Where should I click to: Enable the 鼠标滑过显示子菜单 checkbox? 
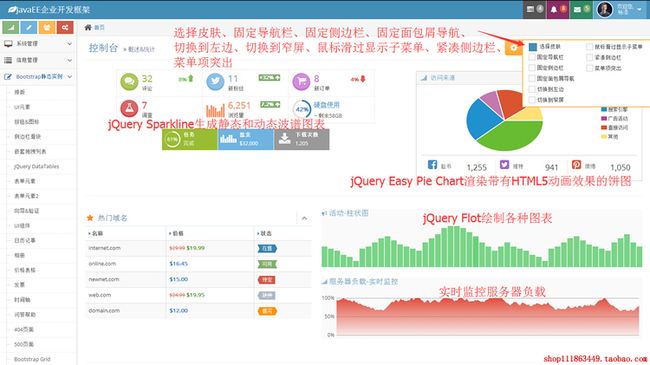tap(589, 47)
